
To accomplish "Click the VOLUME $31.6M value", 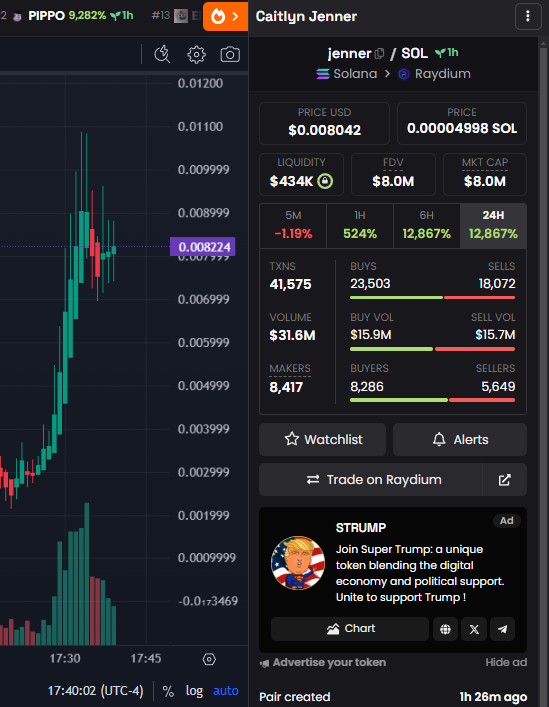I will click(292, 335).
